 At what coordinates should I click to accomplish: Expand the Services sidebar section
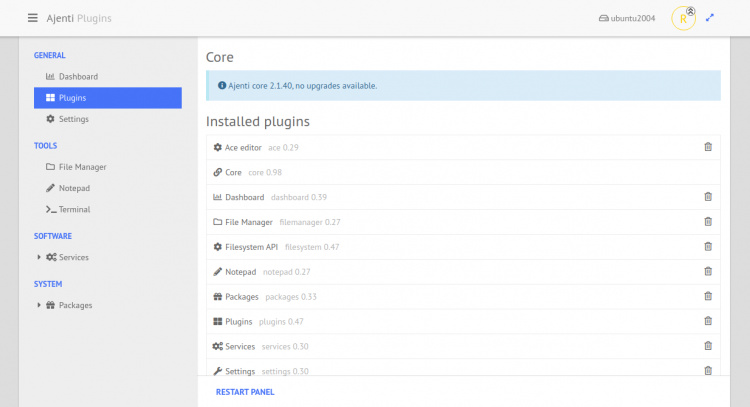coord(39,257)
